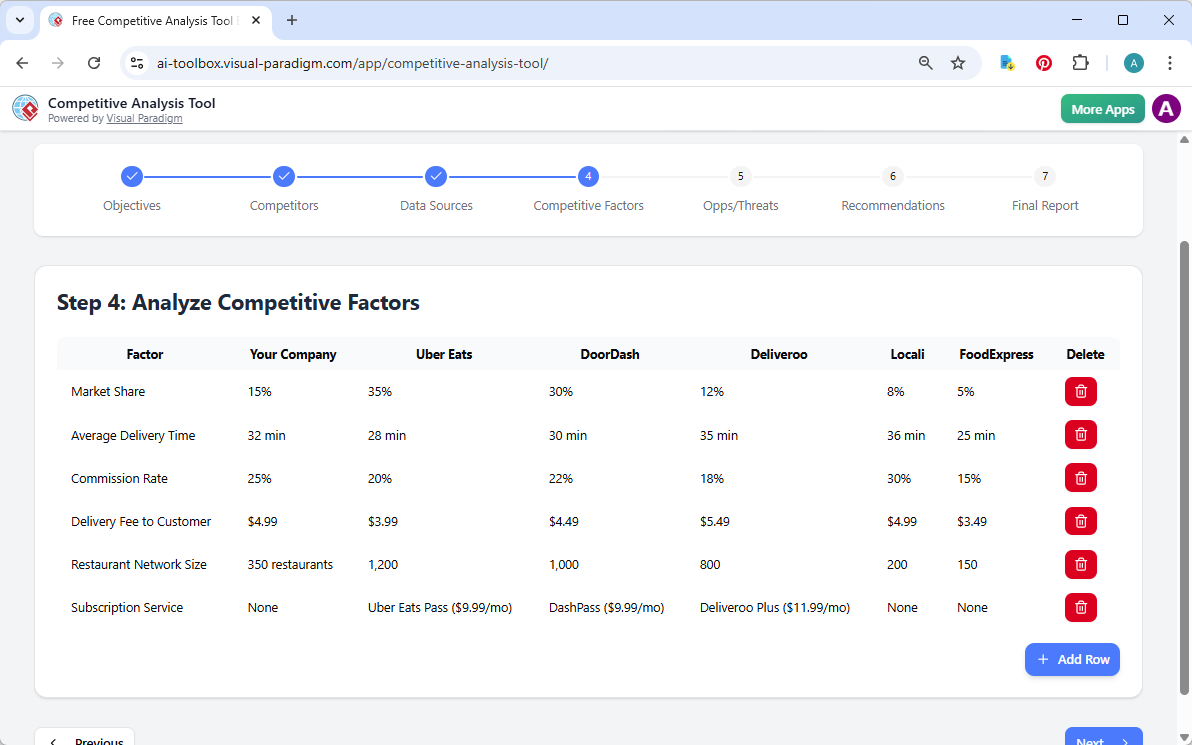Delete the Market Share row
This screenshot has height=745, width=1192.
point(1080,391)
